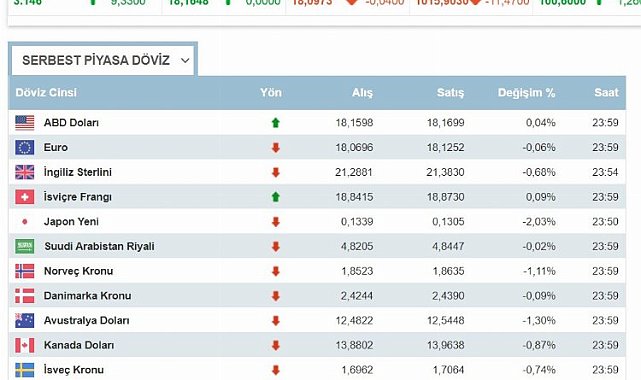Click the Yön column header
The image size is (641, 380).
(x=271, y=92)
